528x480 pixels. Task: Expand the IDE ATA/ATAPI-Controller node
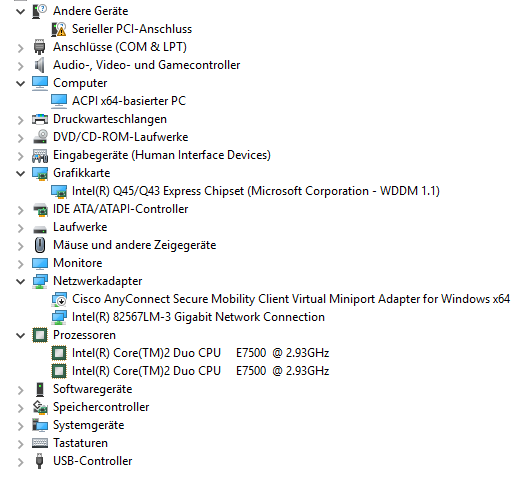point(21,210)
